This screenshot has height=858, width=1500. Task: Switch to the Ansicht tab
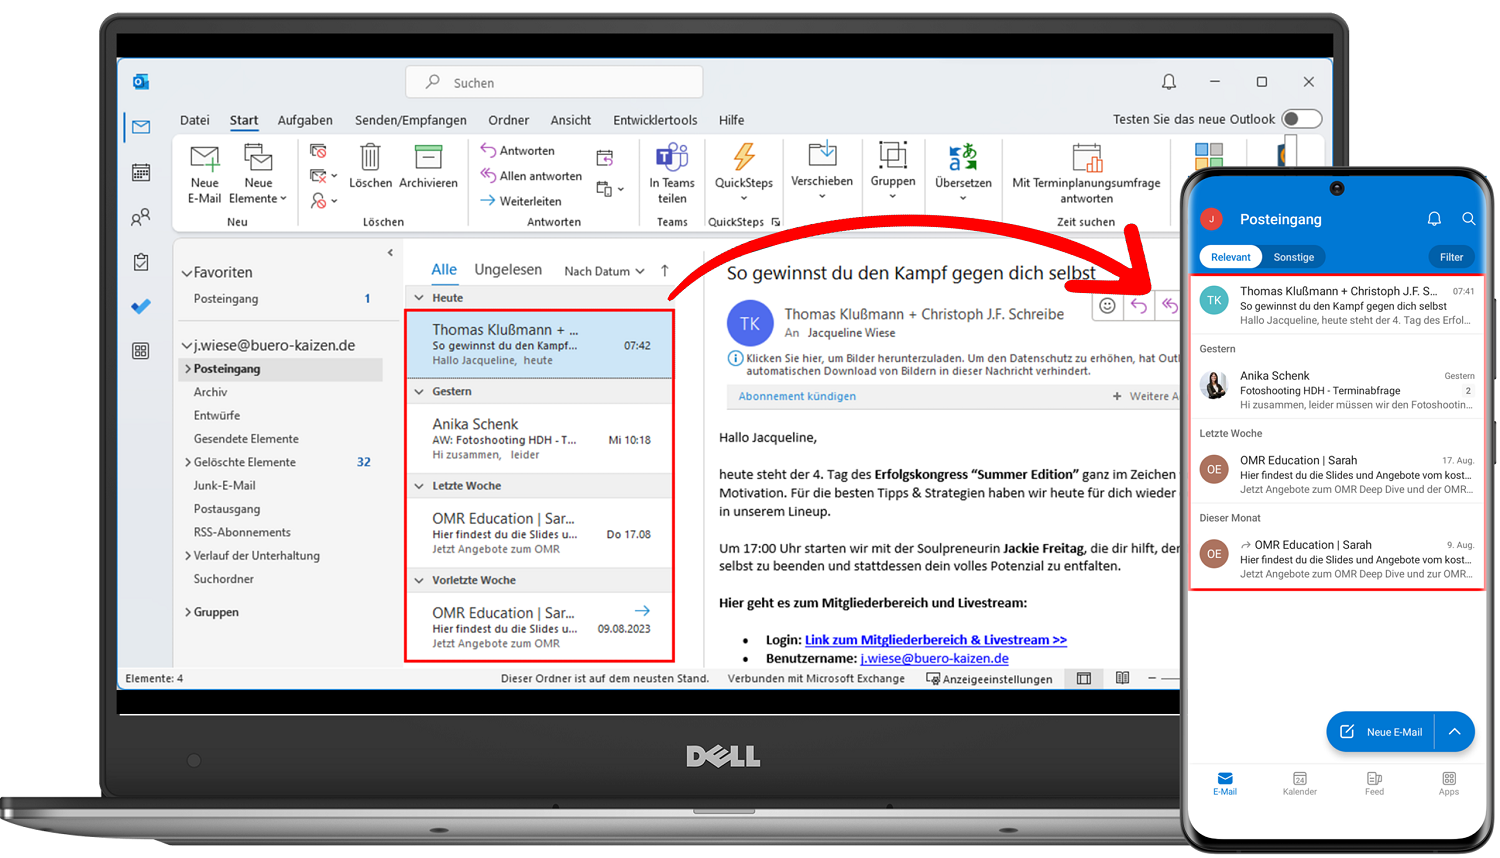pyautogui.click(x=570, y=120)
